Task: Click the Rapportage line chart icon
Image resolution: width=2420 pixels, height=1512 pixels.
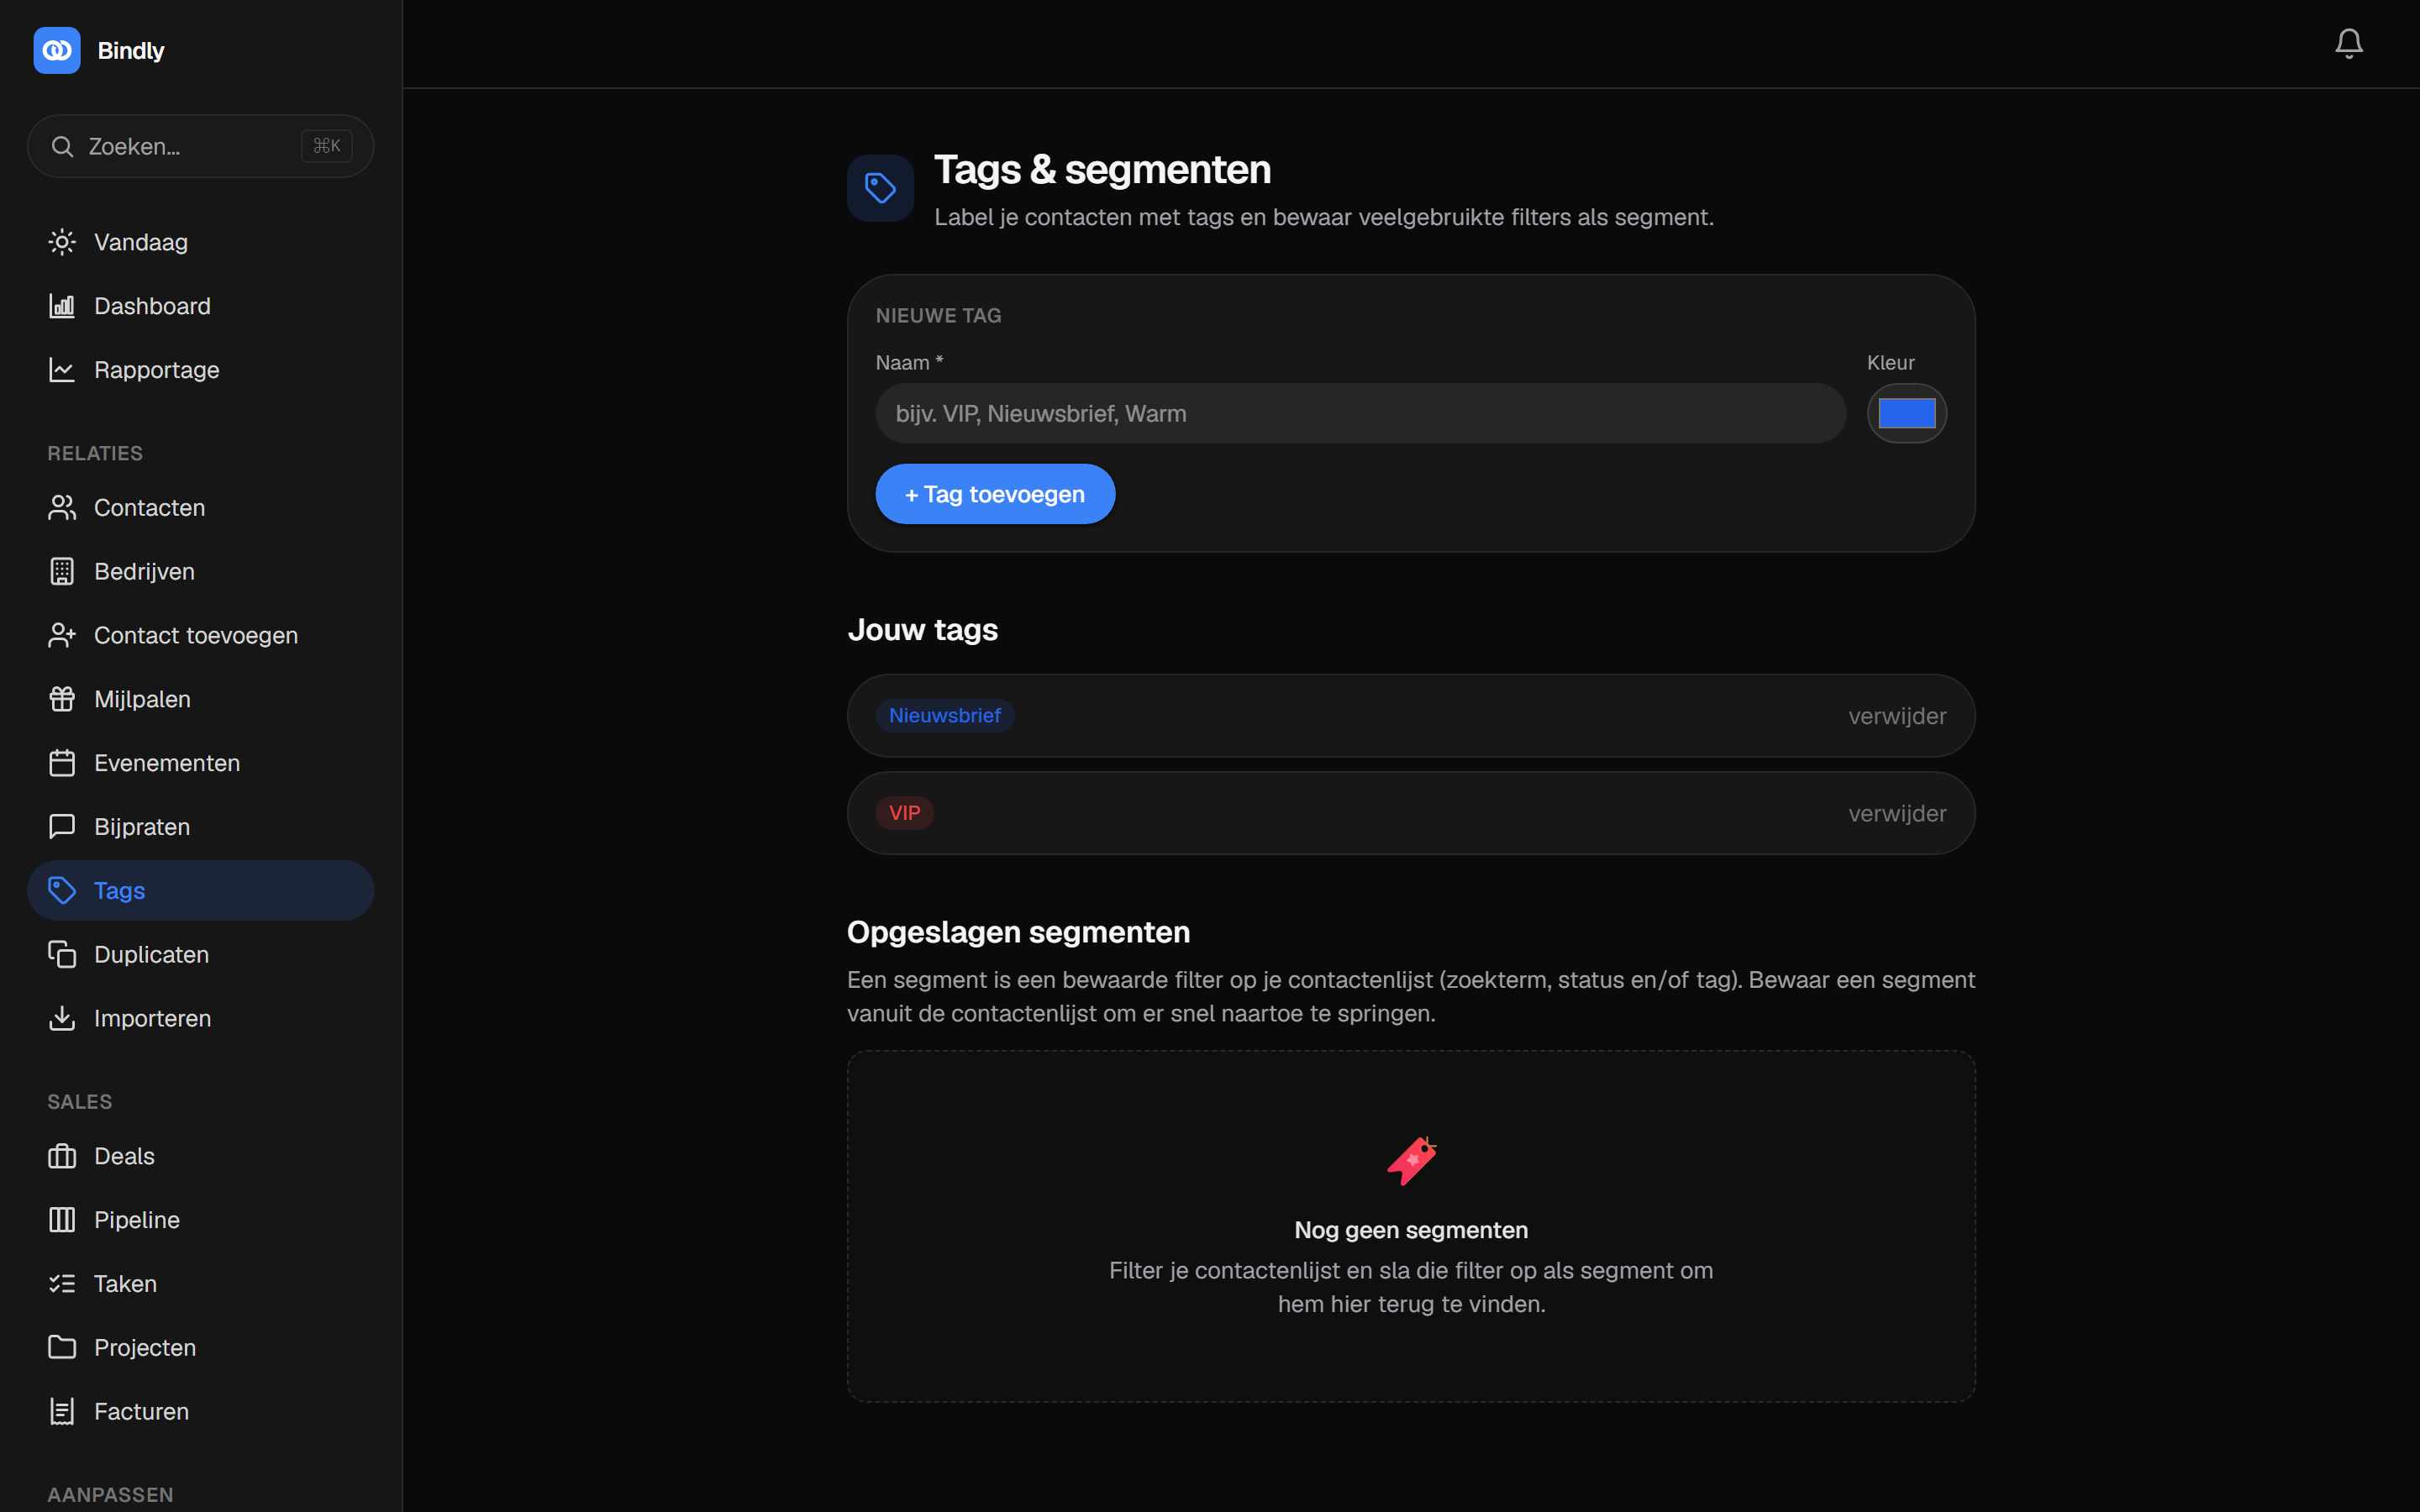Action: (62, 370)
